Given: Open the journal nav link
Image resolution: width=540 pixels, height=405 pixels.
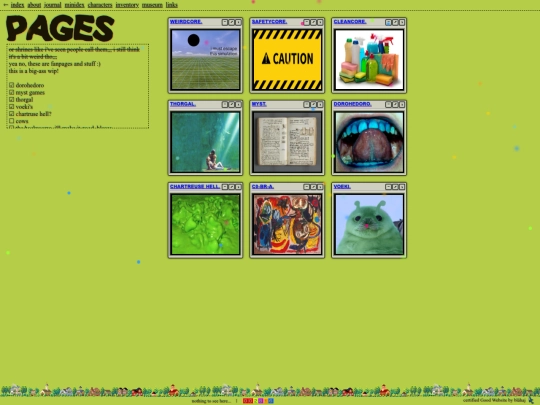Looking at the screenshot, I should pyautogui.click(x=53, y=5).
